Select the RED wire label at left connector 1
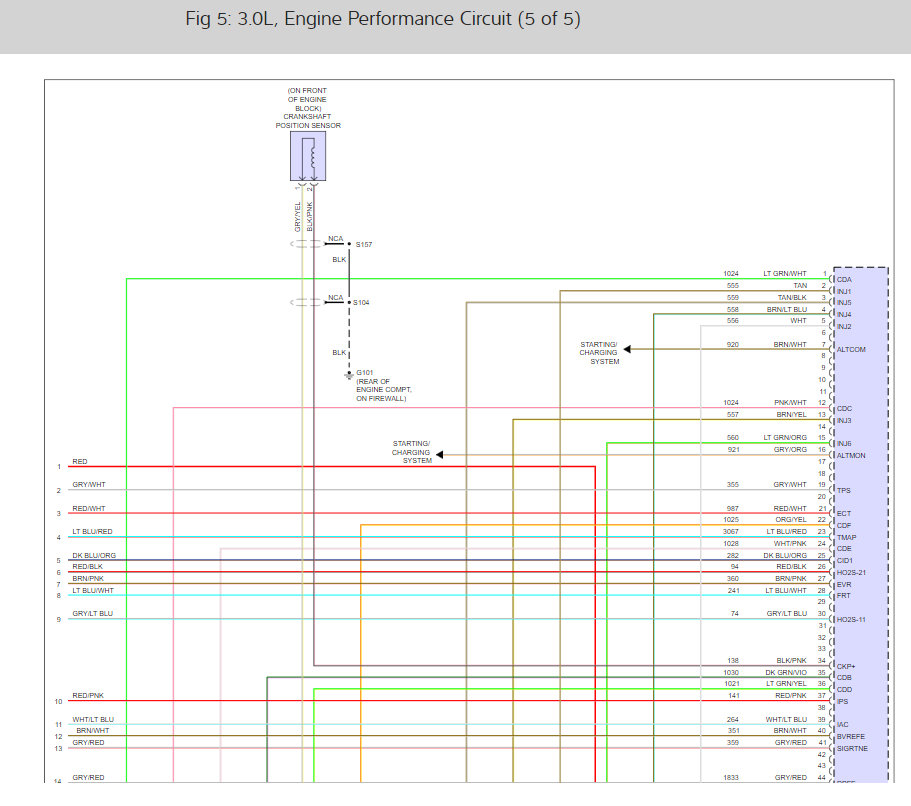Viewport: 911px width, 806px height. coord(80,461)
